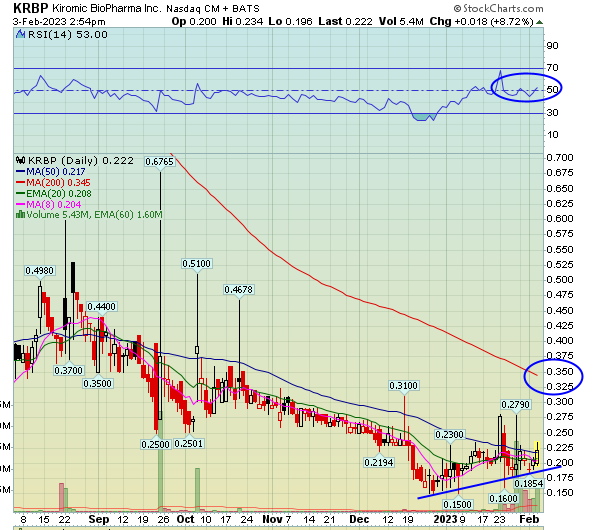Click the 10 level on the RSI axis
This screenshot has height=530, width=593.
pos(553,135)
